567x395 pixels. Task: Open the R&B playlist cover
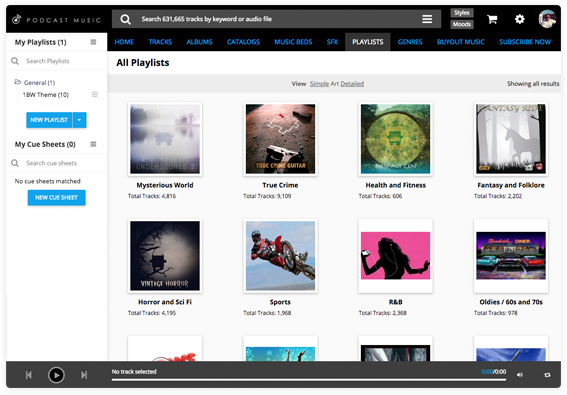coord(396,256)
